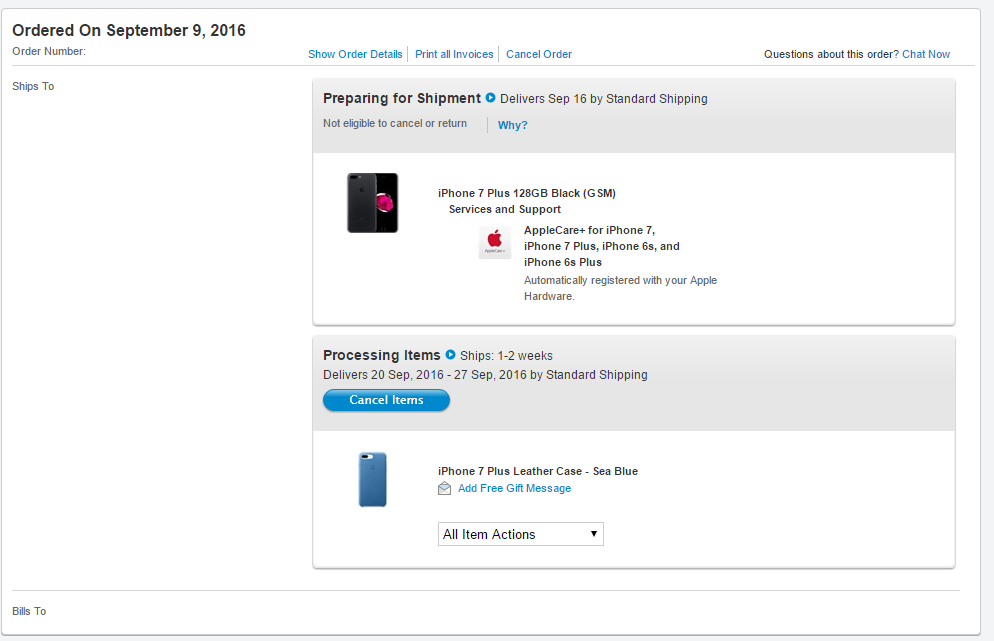This screenshot has width=994, height=641.
Task: Click the Preparing for Shipment heading
Action: click(402, 98)
